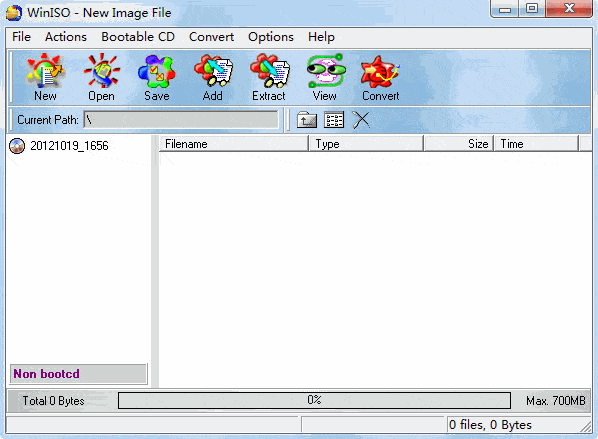Image resolution: width=598 pixels, height=439 pixels.
Task: Open the Options menu
Action: [x=271, y=37]
